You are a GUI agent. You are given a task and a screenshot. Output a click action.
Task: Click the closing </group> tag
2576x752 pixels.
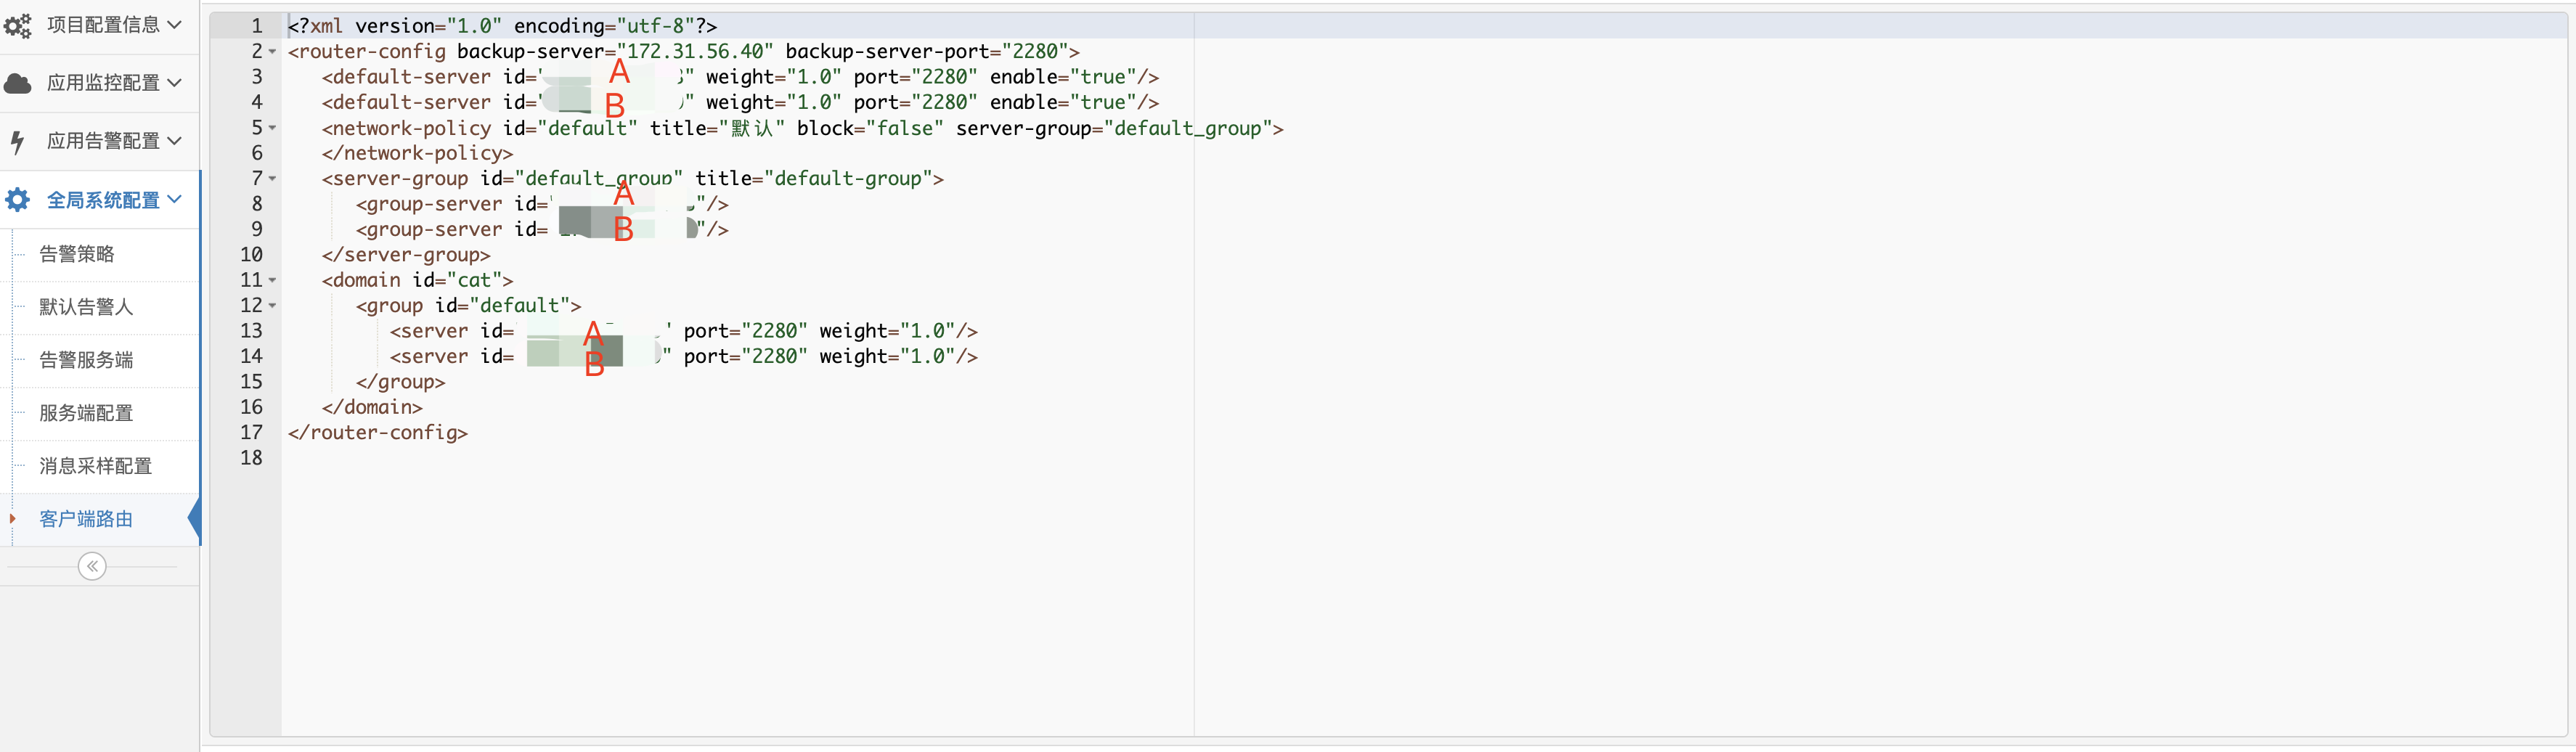pyautogui.click(x=400, y=382)
